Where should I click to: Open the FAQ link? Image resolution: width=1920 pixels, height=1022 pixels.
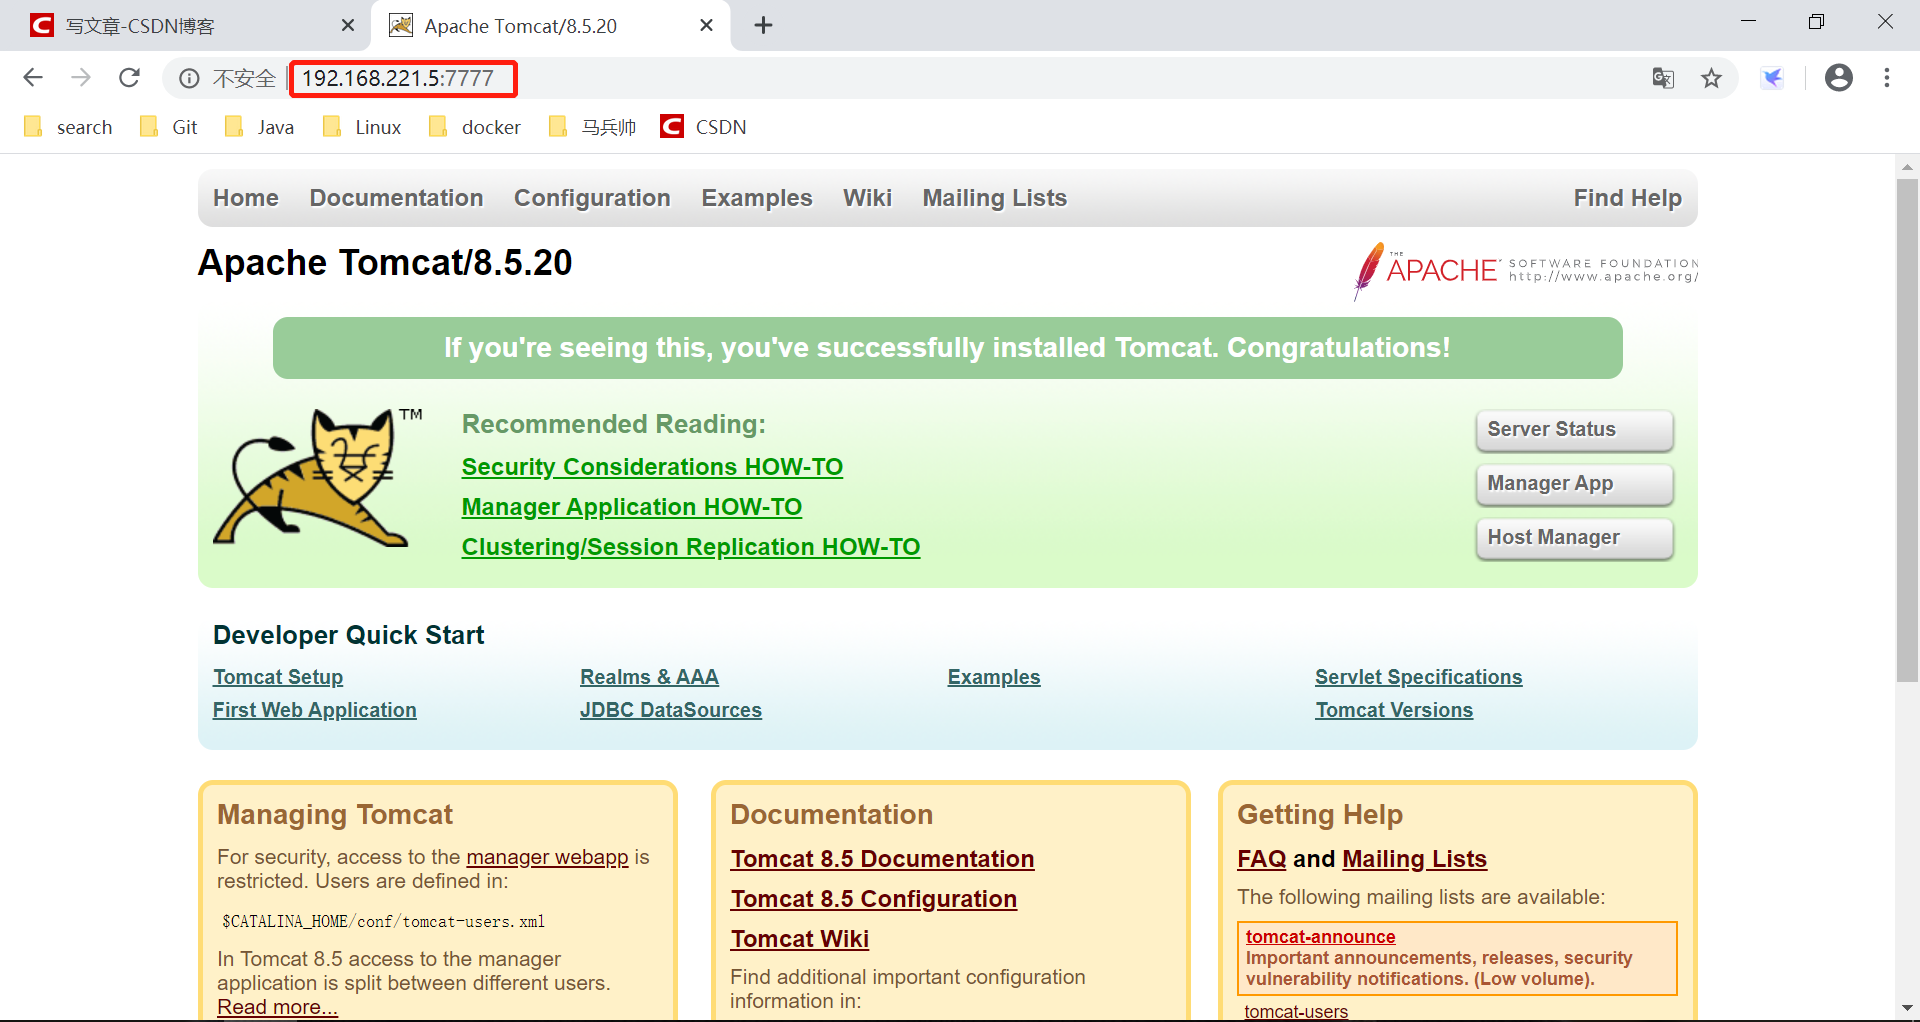pos(1262,859)
